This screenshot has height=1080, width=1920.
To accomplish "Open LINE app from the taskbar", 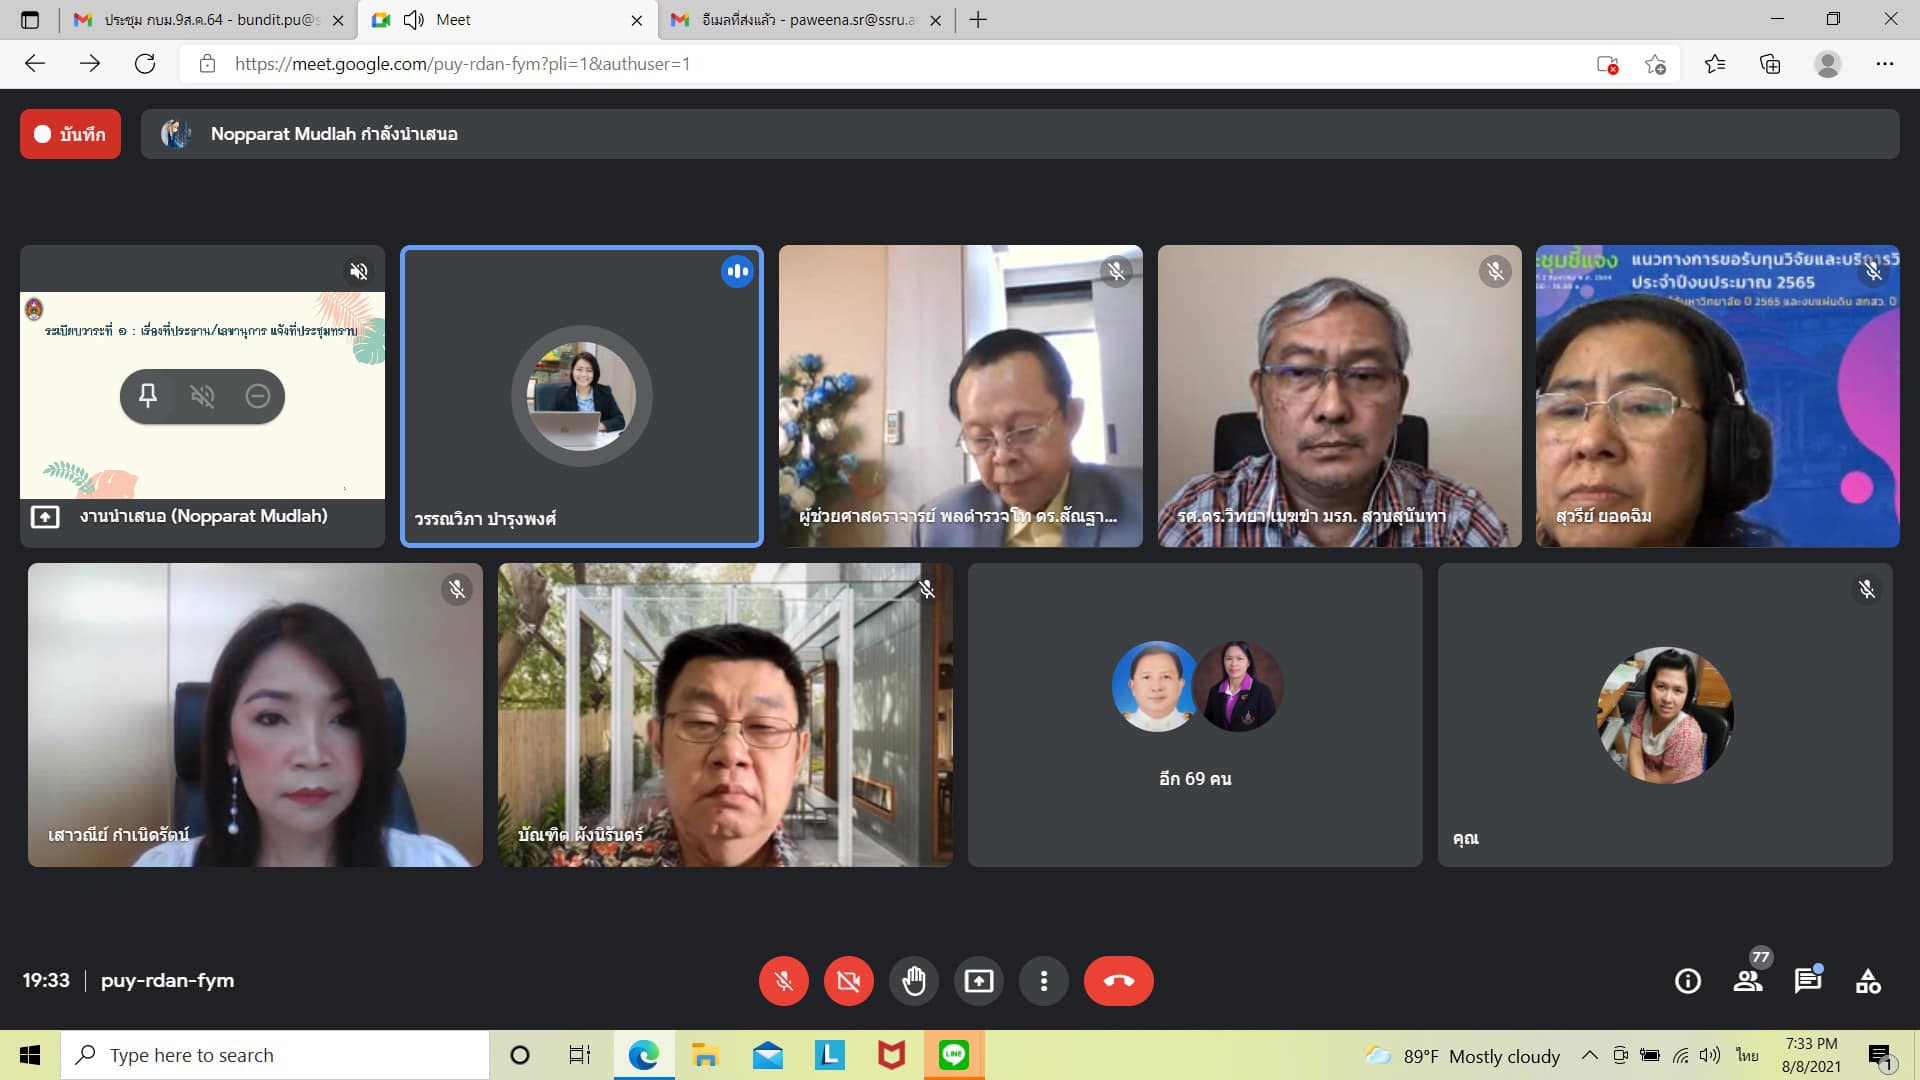I will tap(953, 1055).
